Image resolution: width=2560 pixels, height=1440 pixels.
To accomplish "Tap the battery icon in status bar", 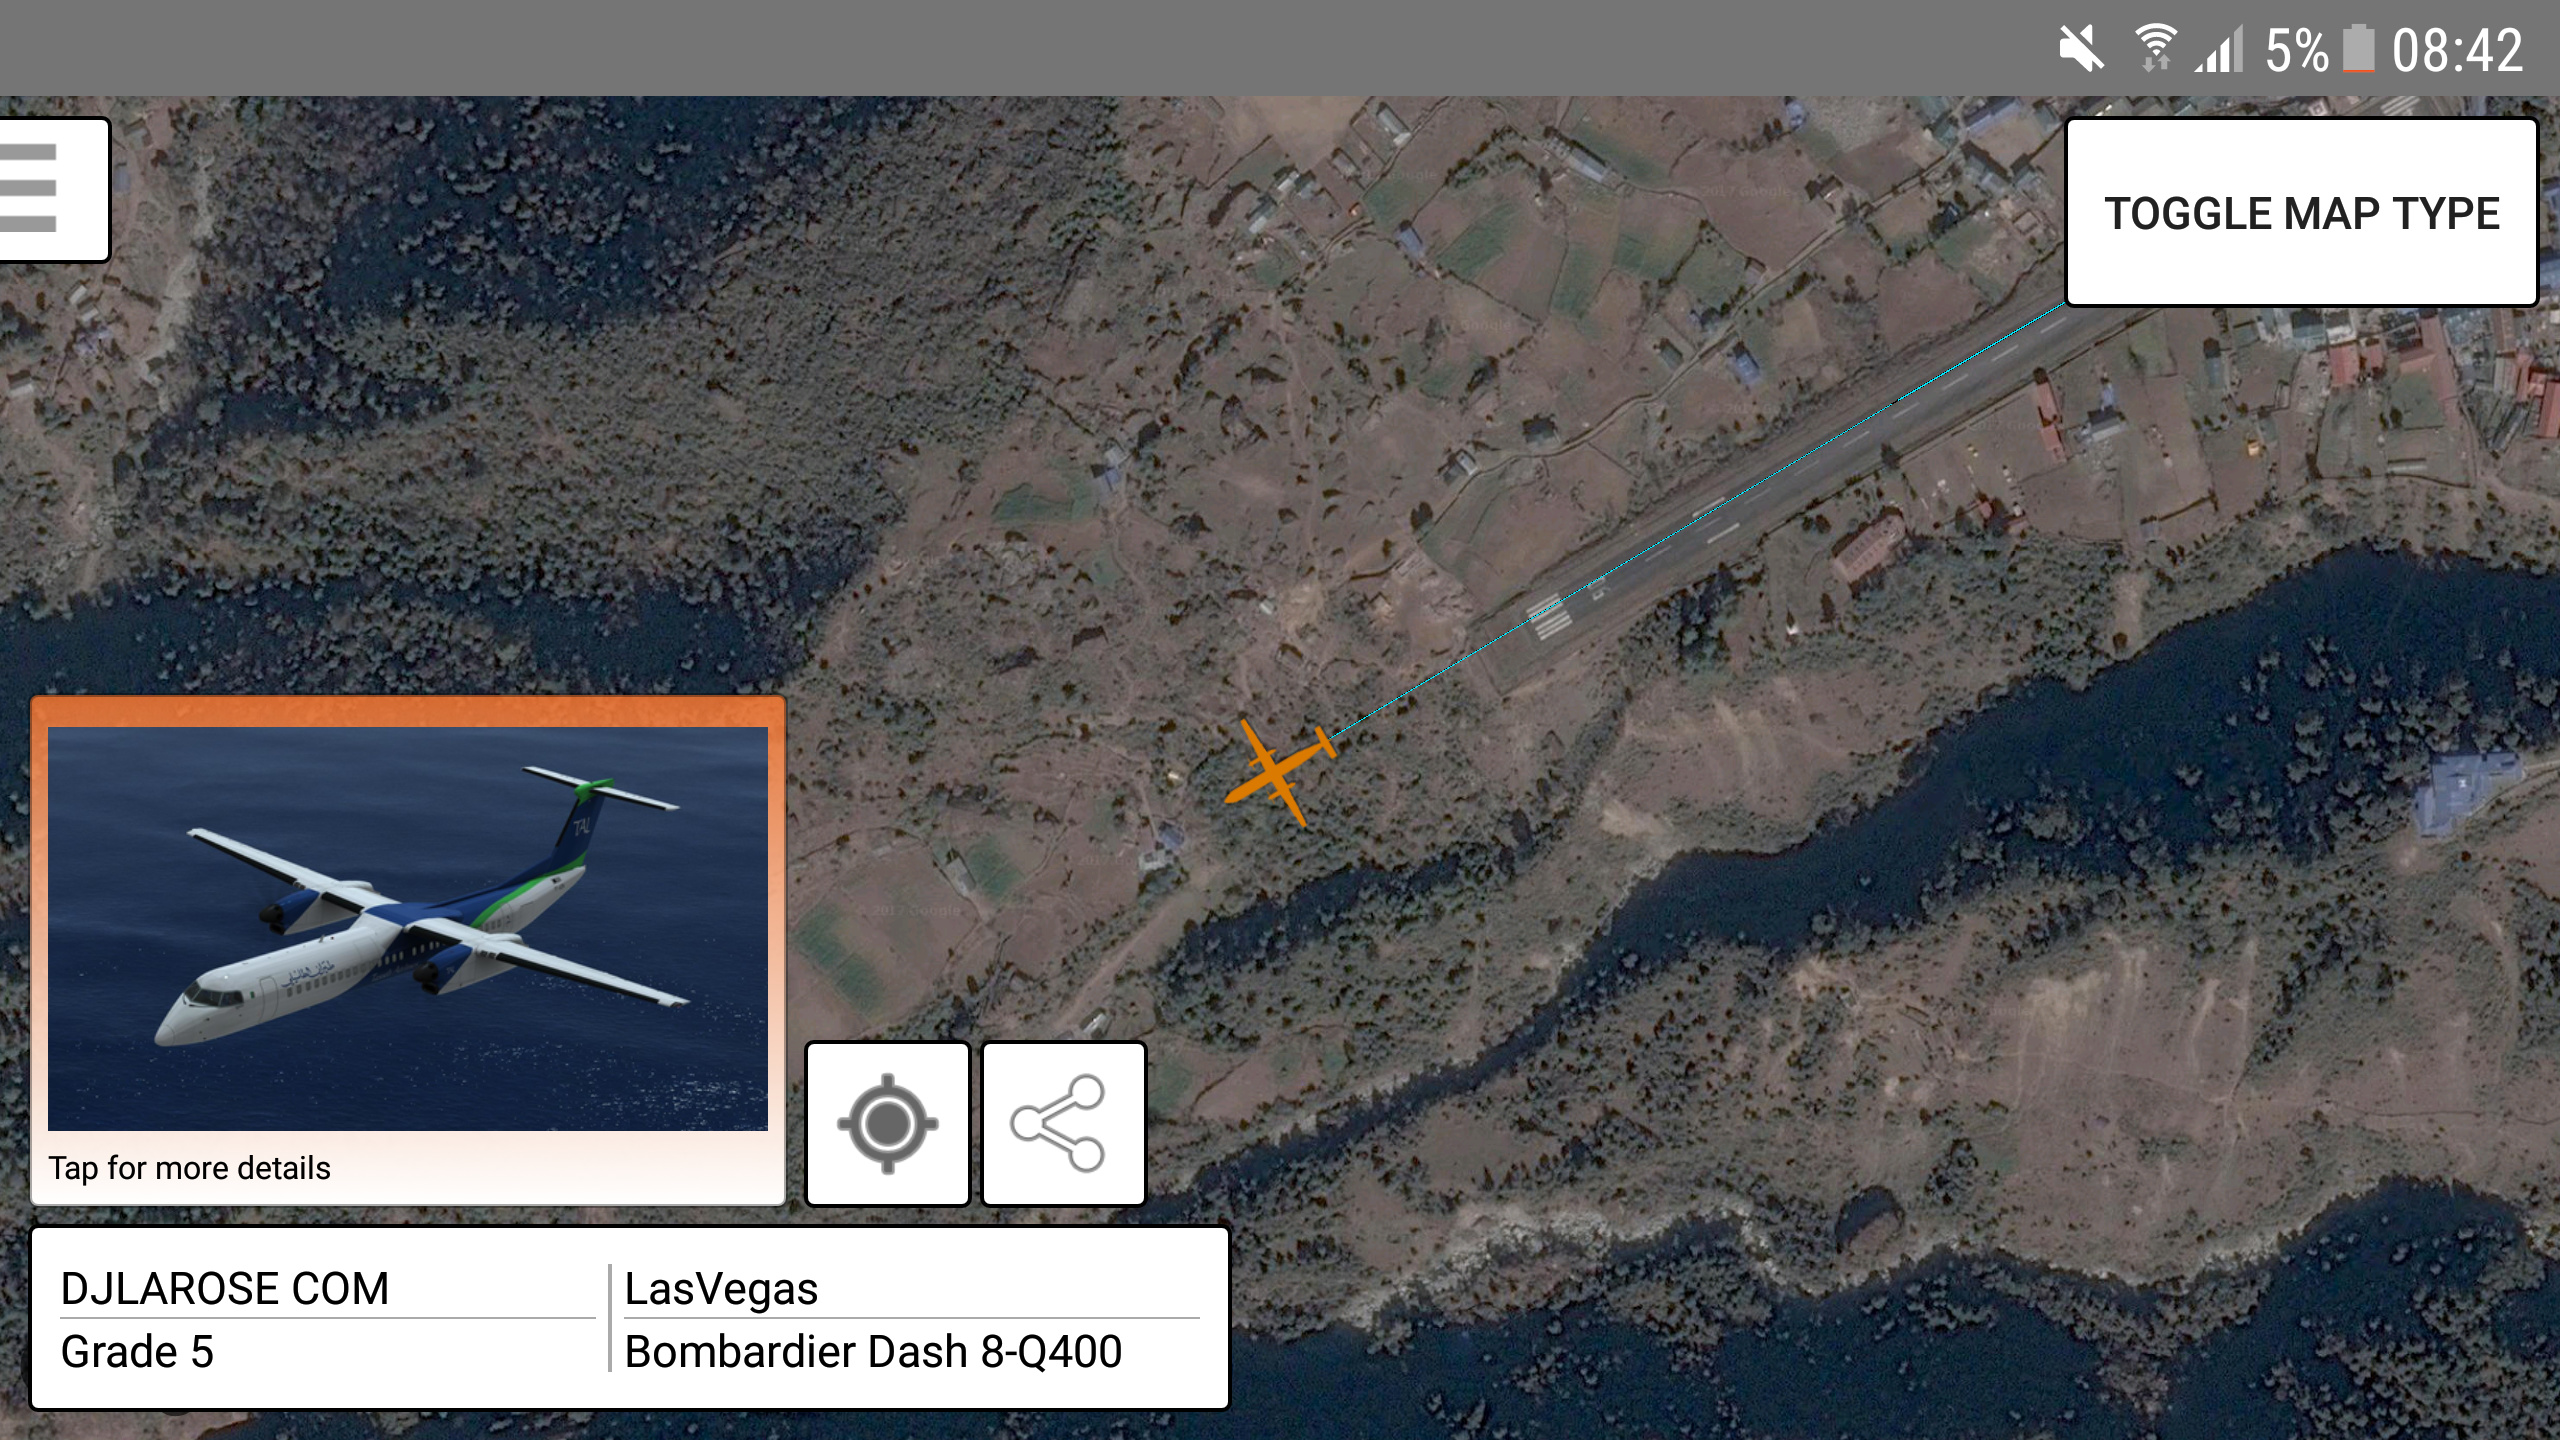I will click(2358, 49).
